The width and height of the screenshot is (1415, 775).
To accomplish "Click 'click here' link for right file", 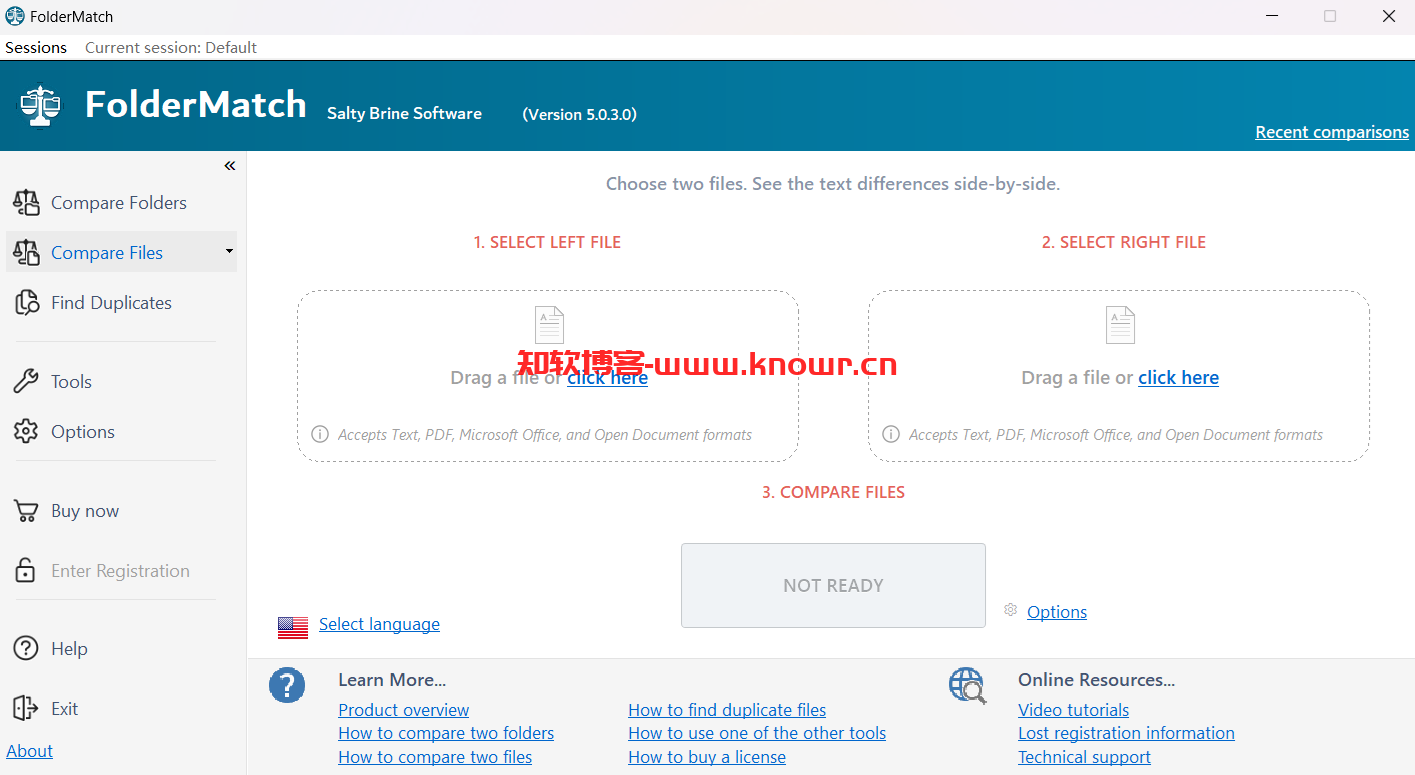I will point(1178,378).
